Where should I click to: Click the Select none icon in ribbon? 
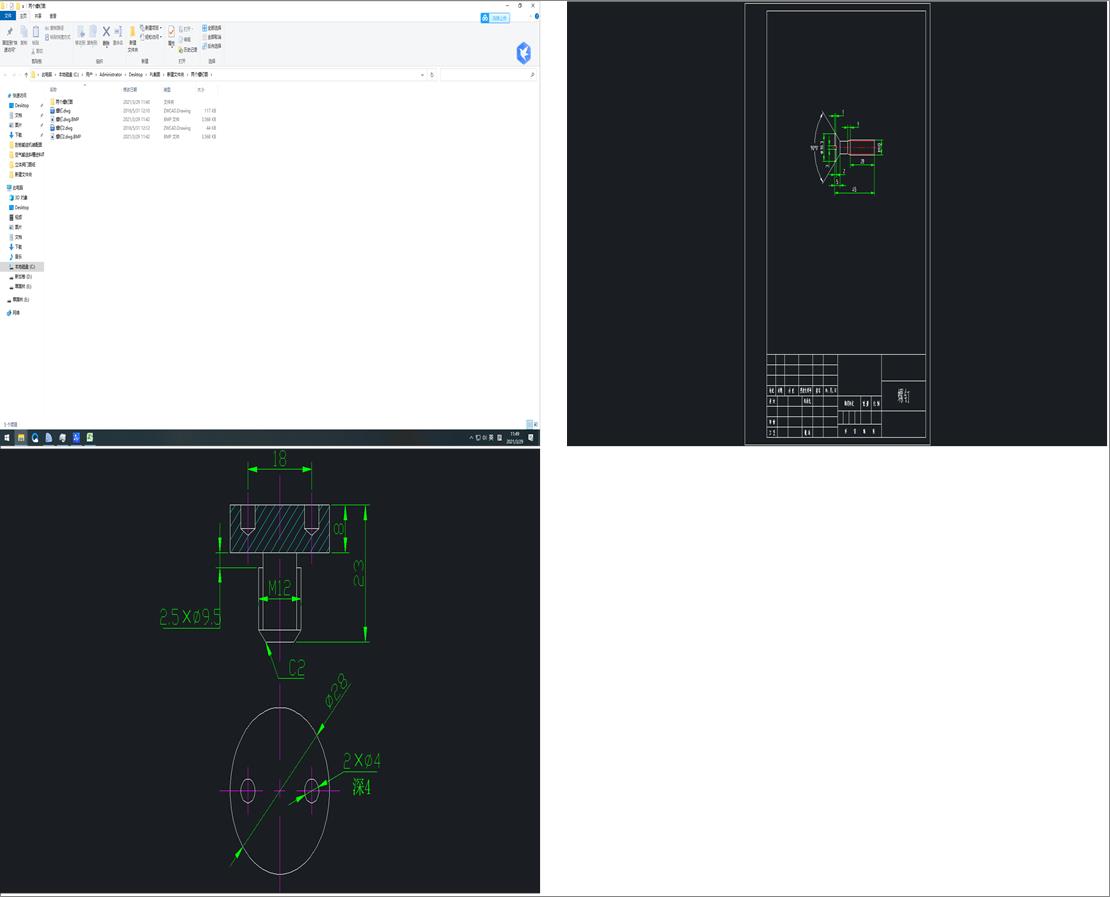coord(205,37)
